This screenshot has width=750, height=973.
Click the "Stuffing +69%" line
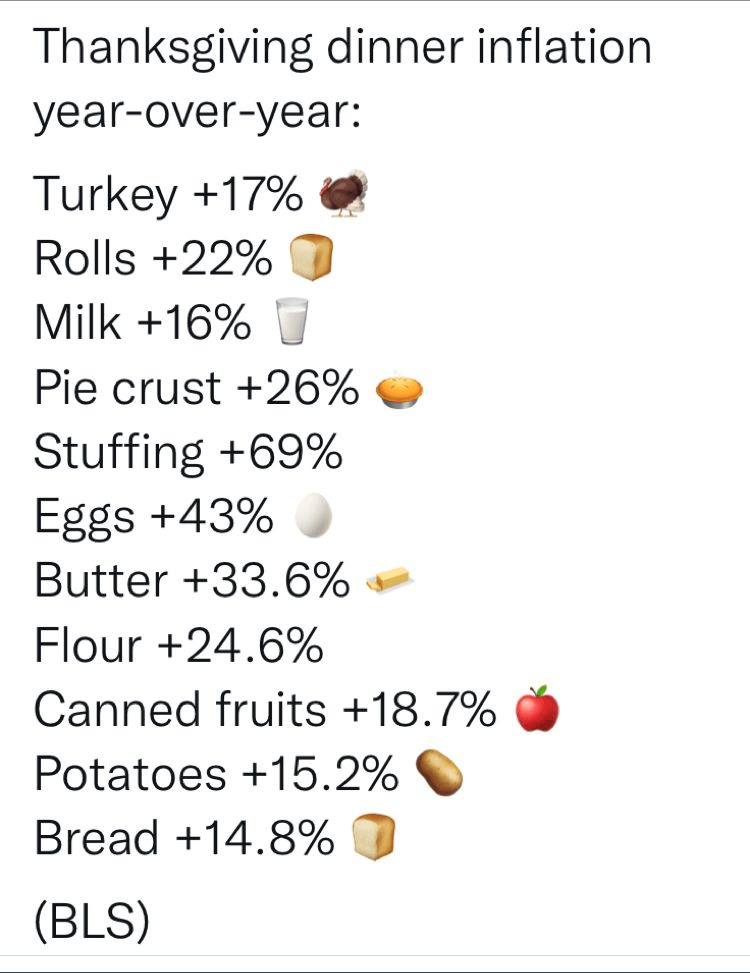188,453
